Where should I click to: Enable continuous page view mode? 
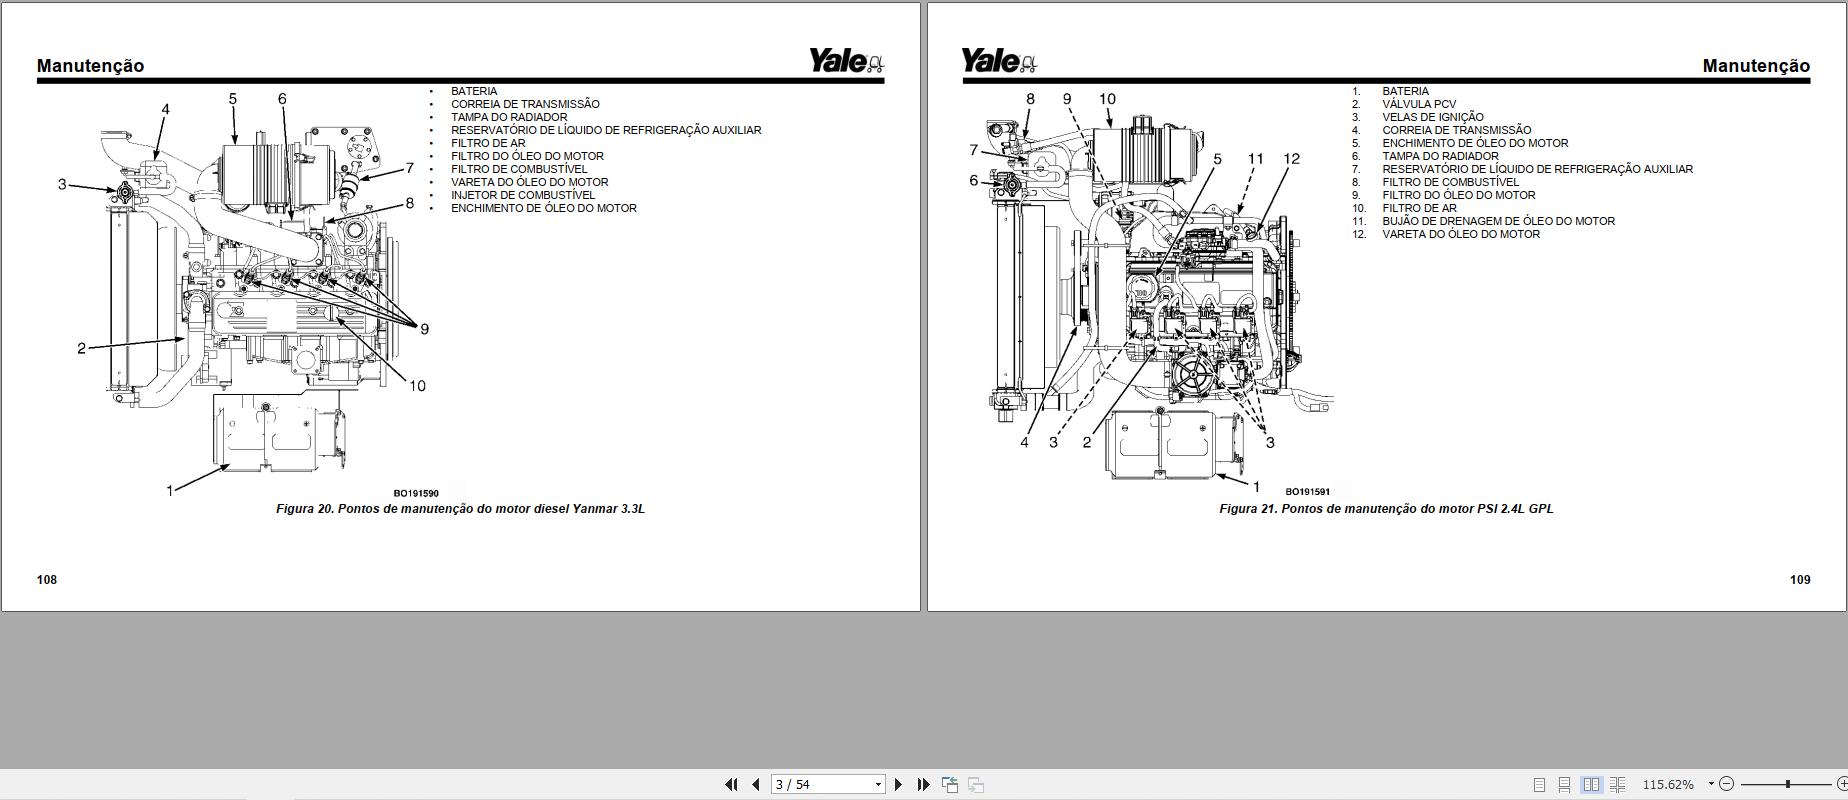1565,785
